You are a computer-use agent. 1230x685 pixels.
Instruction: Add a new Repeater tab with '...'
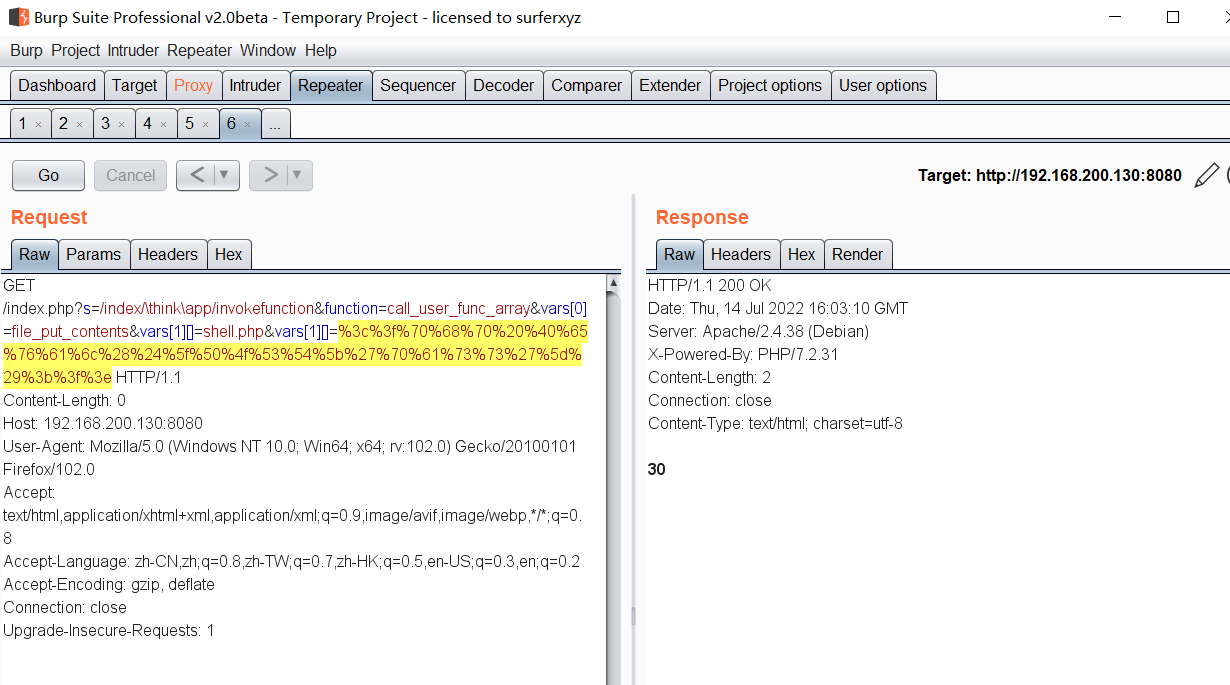pyautogui.click(x=275, y=124)
